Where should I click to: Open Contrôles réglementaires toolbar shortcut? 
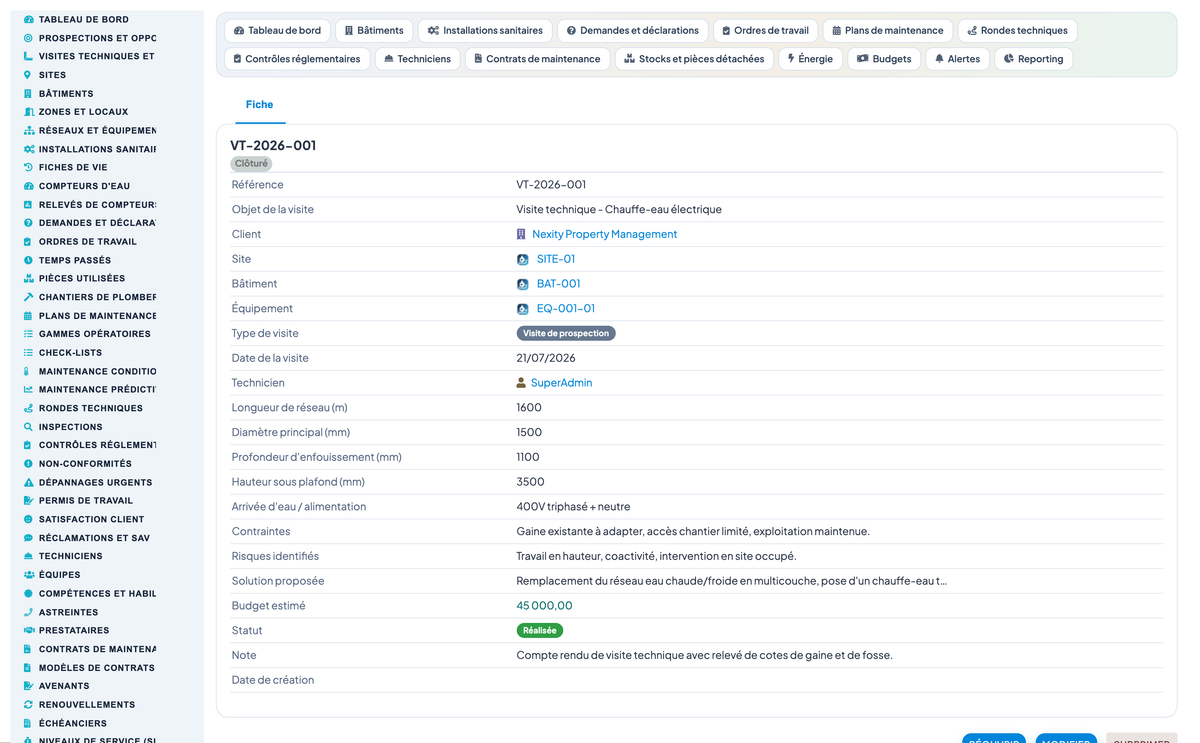pos(297,59)
